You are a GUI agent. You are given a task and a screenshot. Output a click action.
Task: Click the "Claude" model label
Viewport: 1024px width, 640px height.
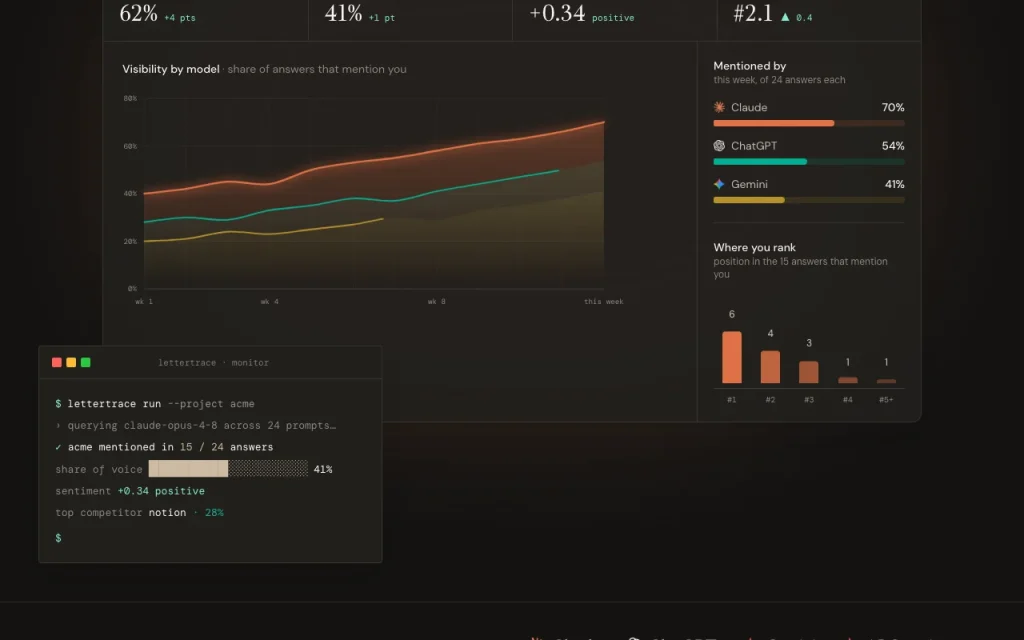pos(749,107)
